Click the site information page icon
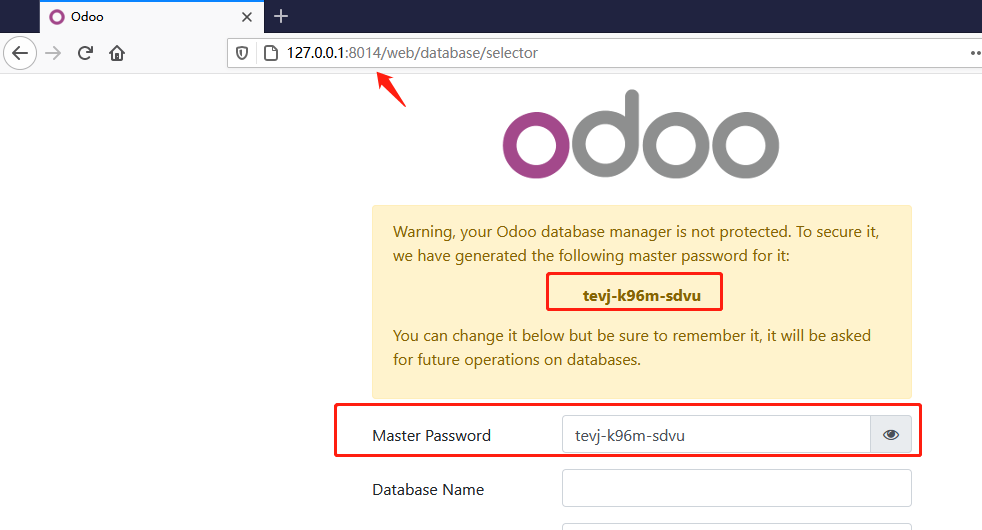The image size is (982, 530). click(269, 53)
